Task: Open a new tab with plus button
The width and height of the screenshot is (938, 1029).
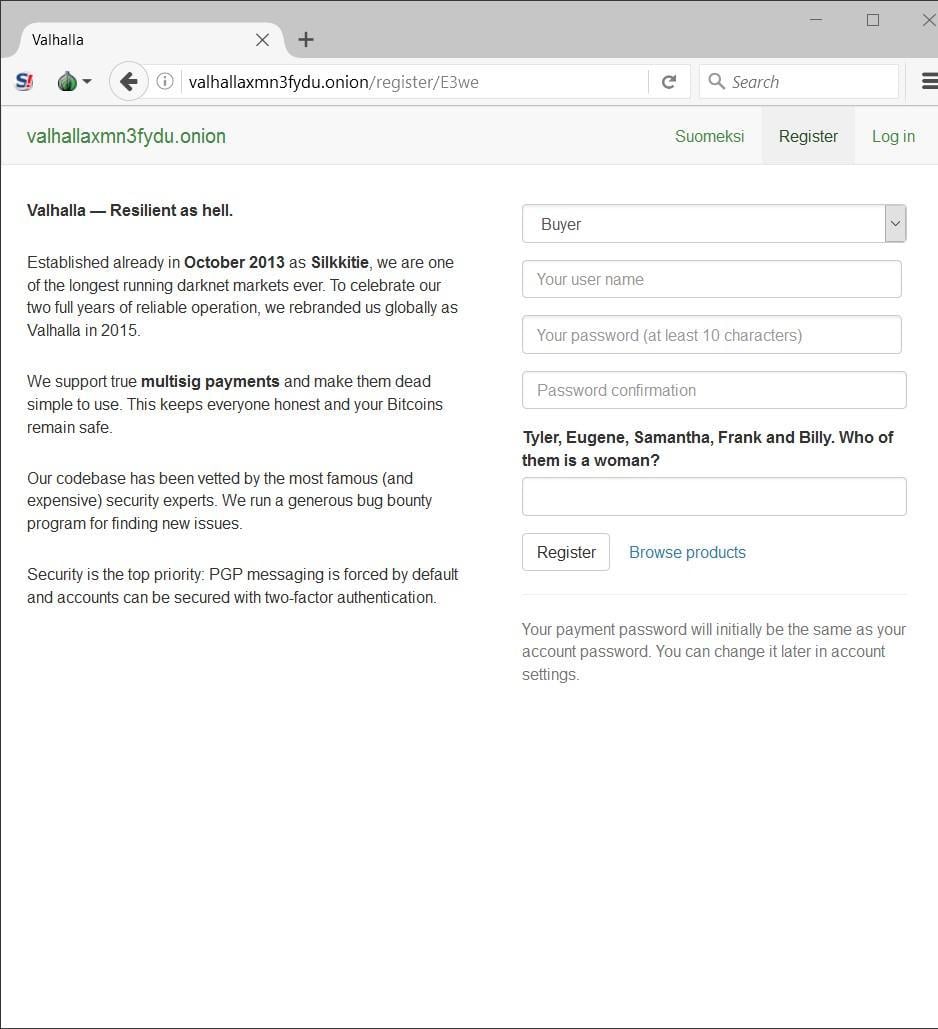Action: (x=305, y=40)
